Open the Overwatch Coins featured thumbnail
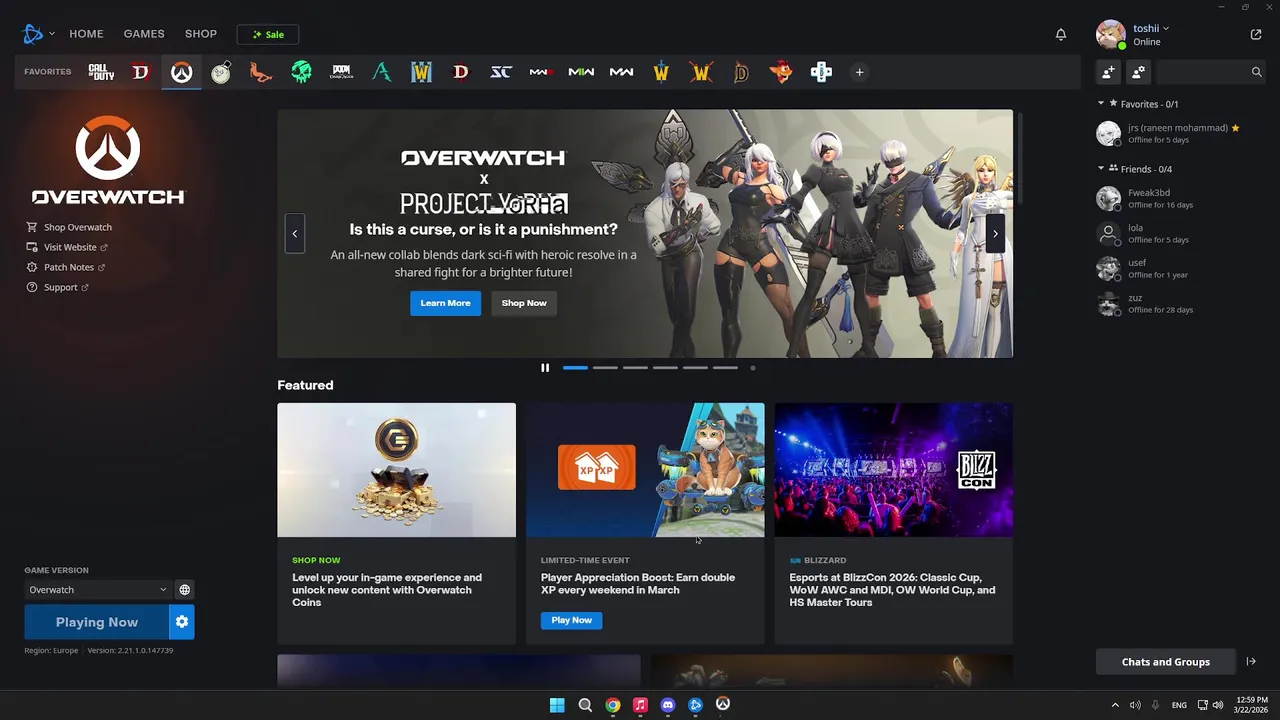 coord(396,470)
